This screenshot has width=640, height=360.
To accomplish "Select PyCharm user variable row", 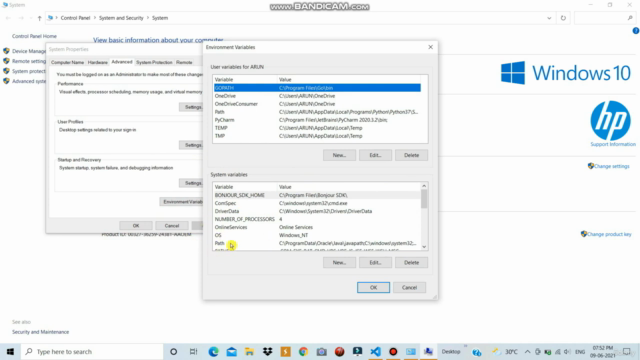I will click(x=317, y=120).
